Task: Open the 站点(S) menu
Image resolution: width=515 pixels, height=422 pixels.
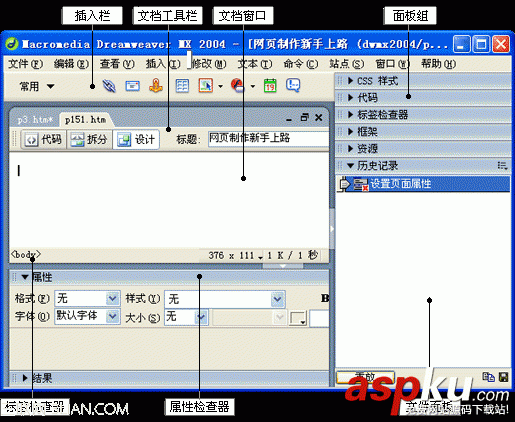Action: tap(347, 64)
